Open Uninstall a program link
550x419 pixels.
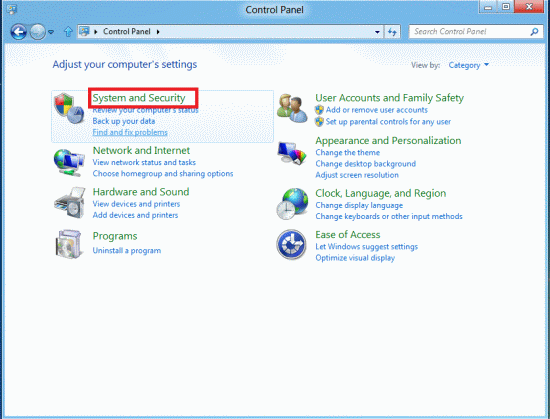pyautogui.click(x=127, y=250)
